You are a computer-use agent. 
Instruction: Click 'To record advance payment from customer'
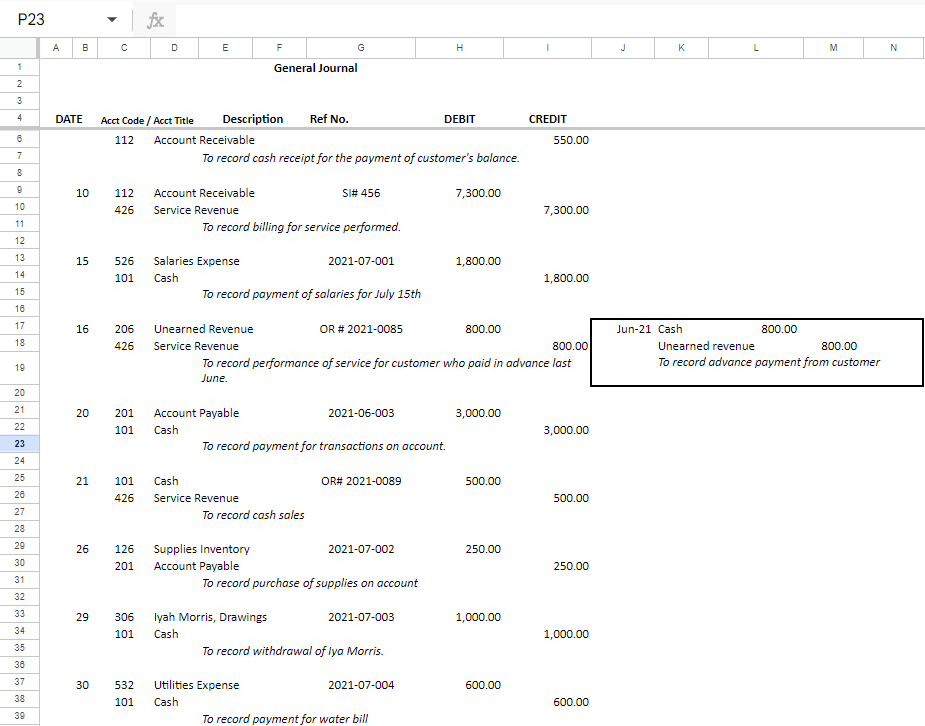(x=769, y=362)
